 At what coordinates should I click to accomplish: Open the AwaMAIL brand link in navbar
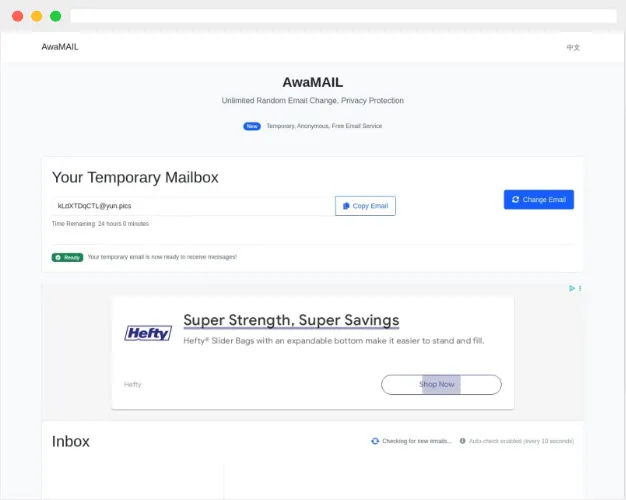coord(60,47)
